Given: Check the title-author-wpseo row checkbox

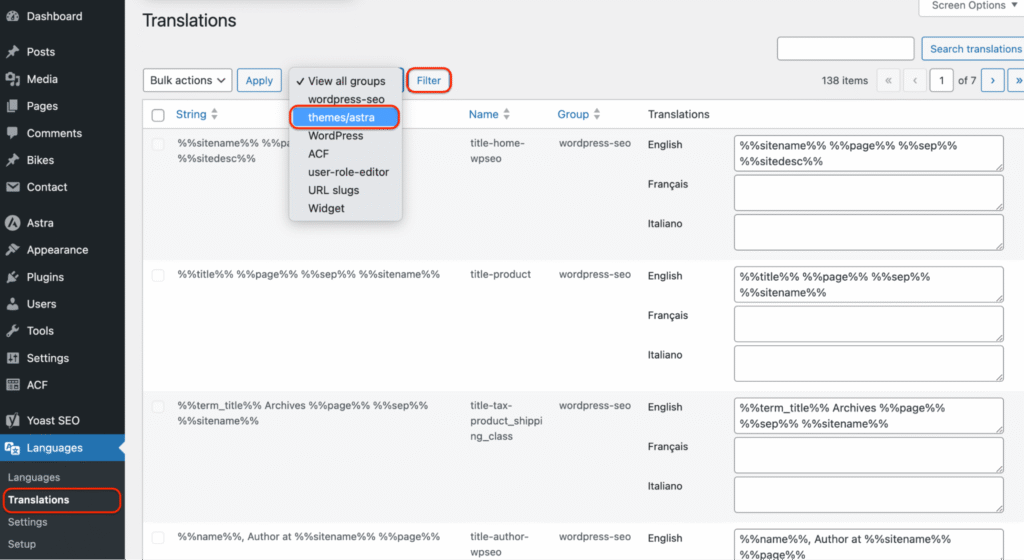Looking at the screenshot, I should (158, 538).
